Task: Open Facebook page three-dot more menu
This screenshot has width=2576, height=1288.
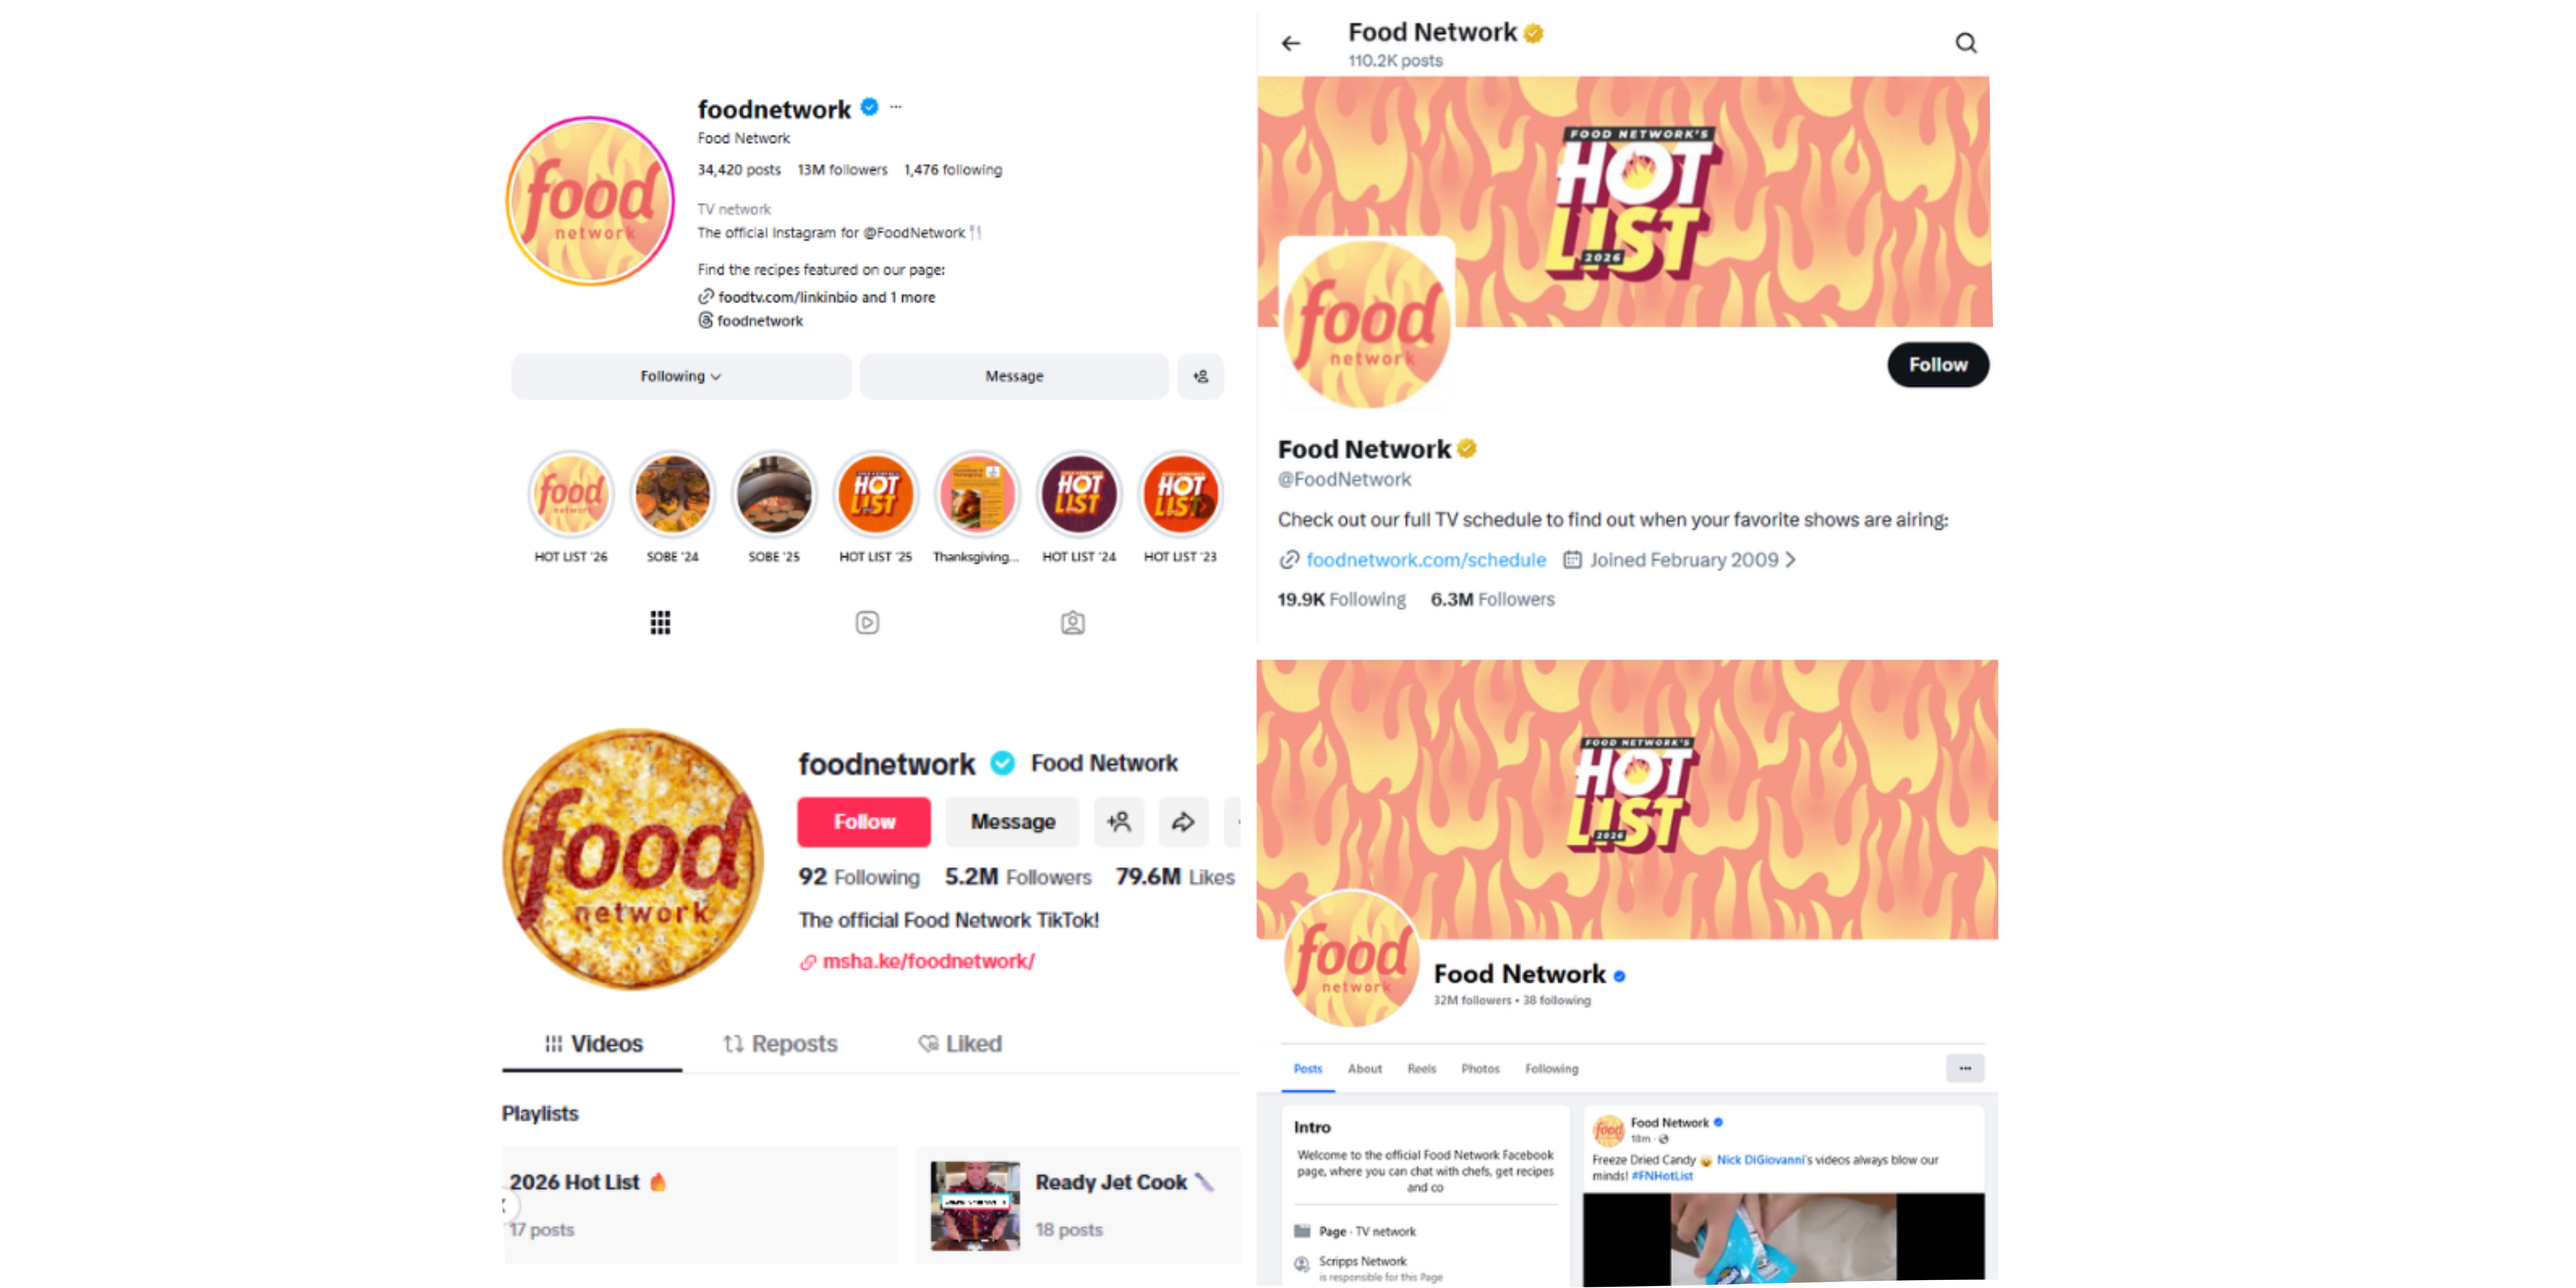Action: [1965, 1069]
